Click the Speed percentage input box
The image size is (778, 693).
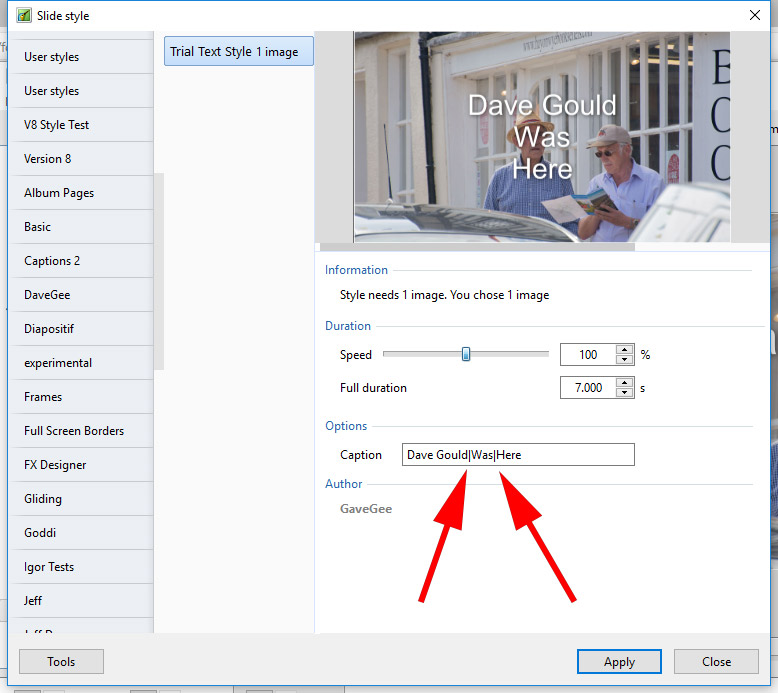pyautogui.click(x=587, y=355)
